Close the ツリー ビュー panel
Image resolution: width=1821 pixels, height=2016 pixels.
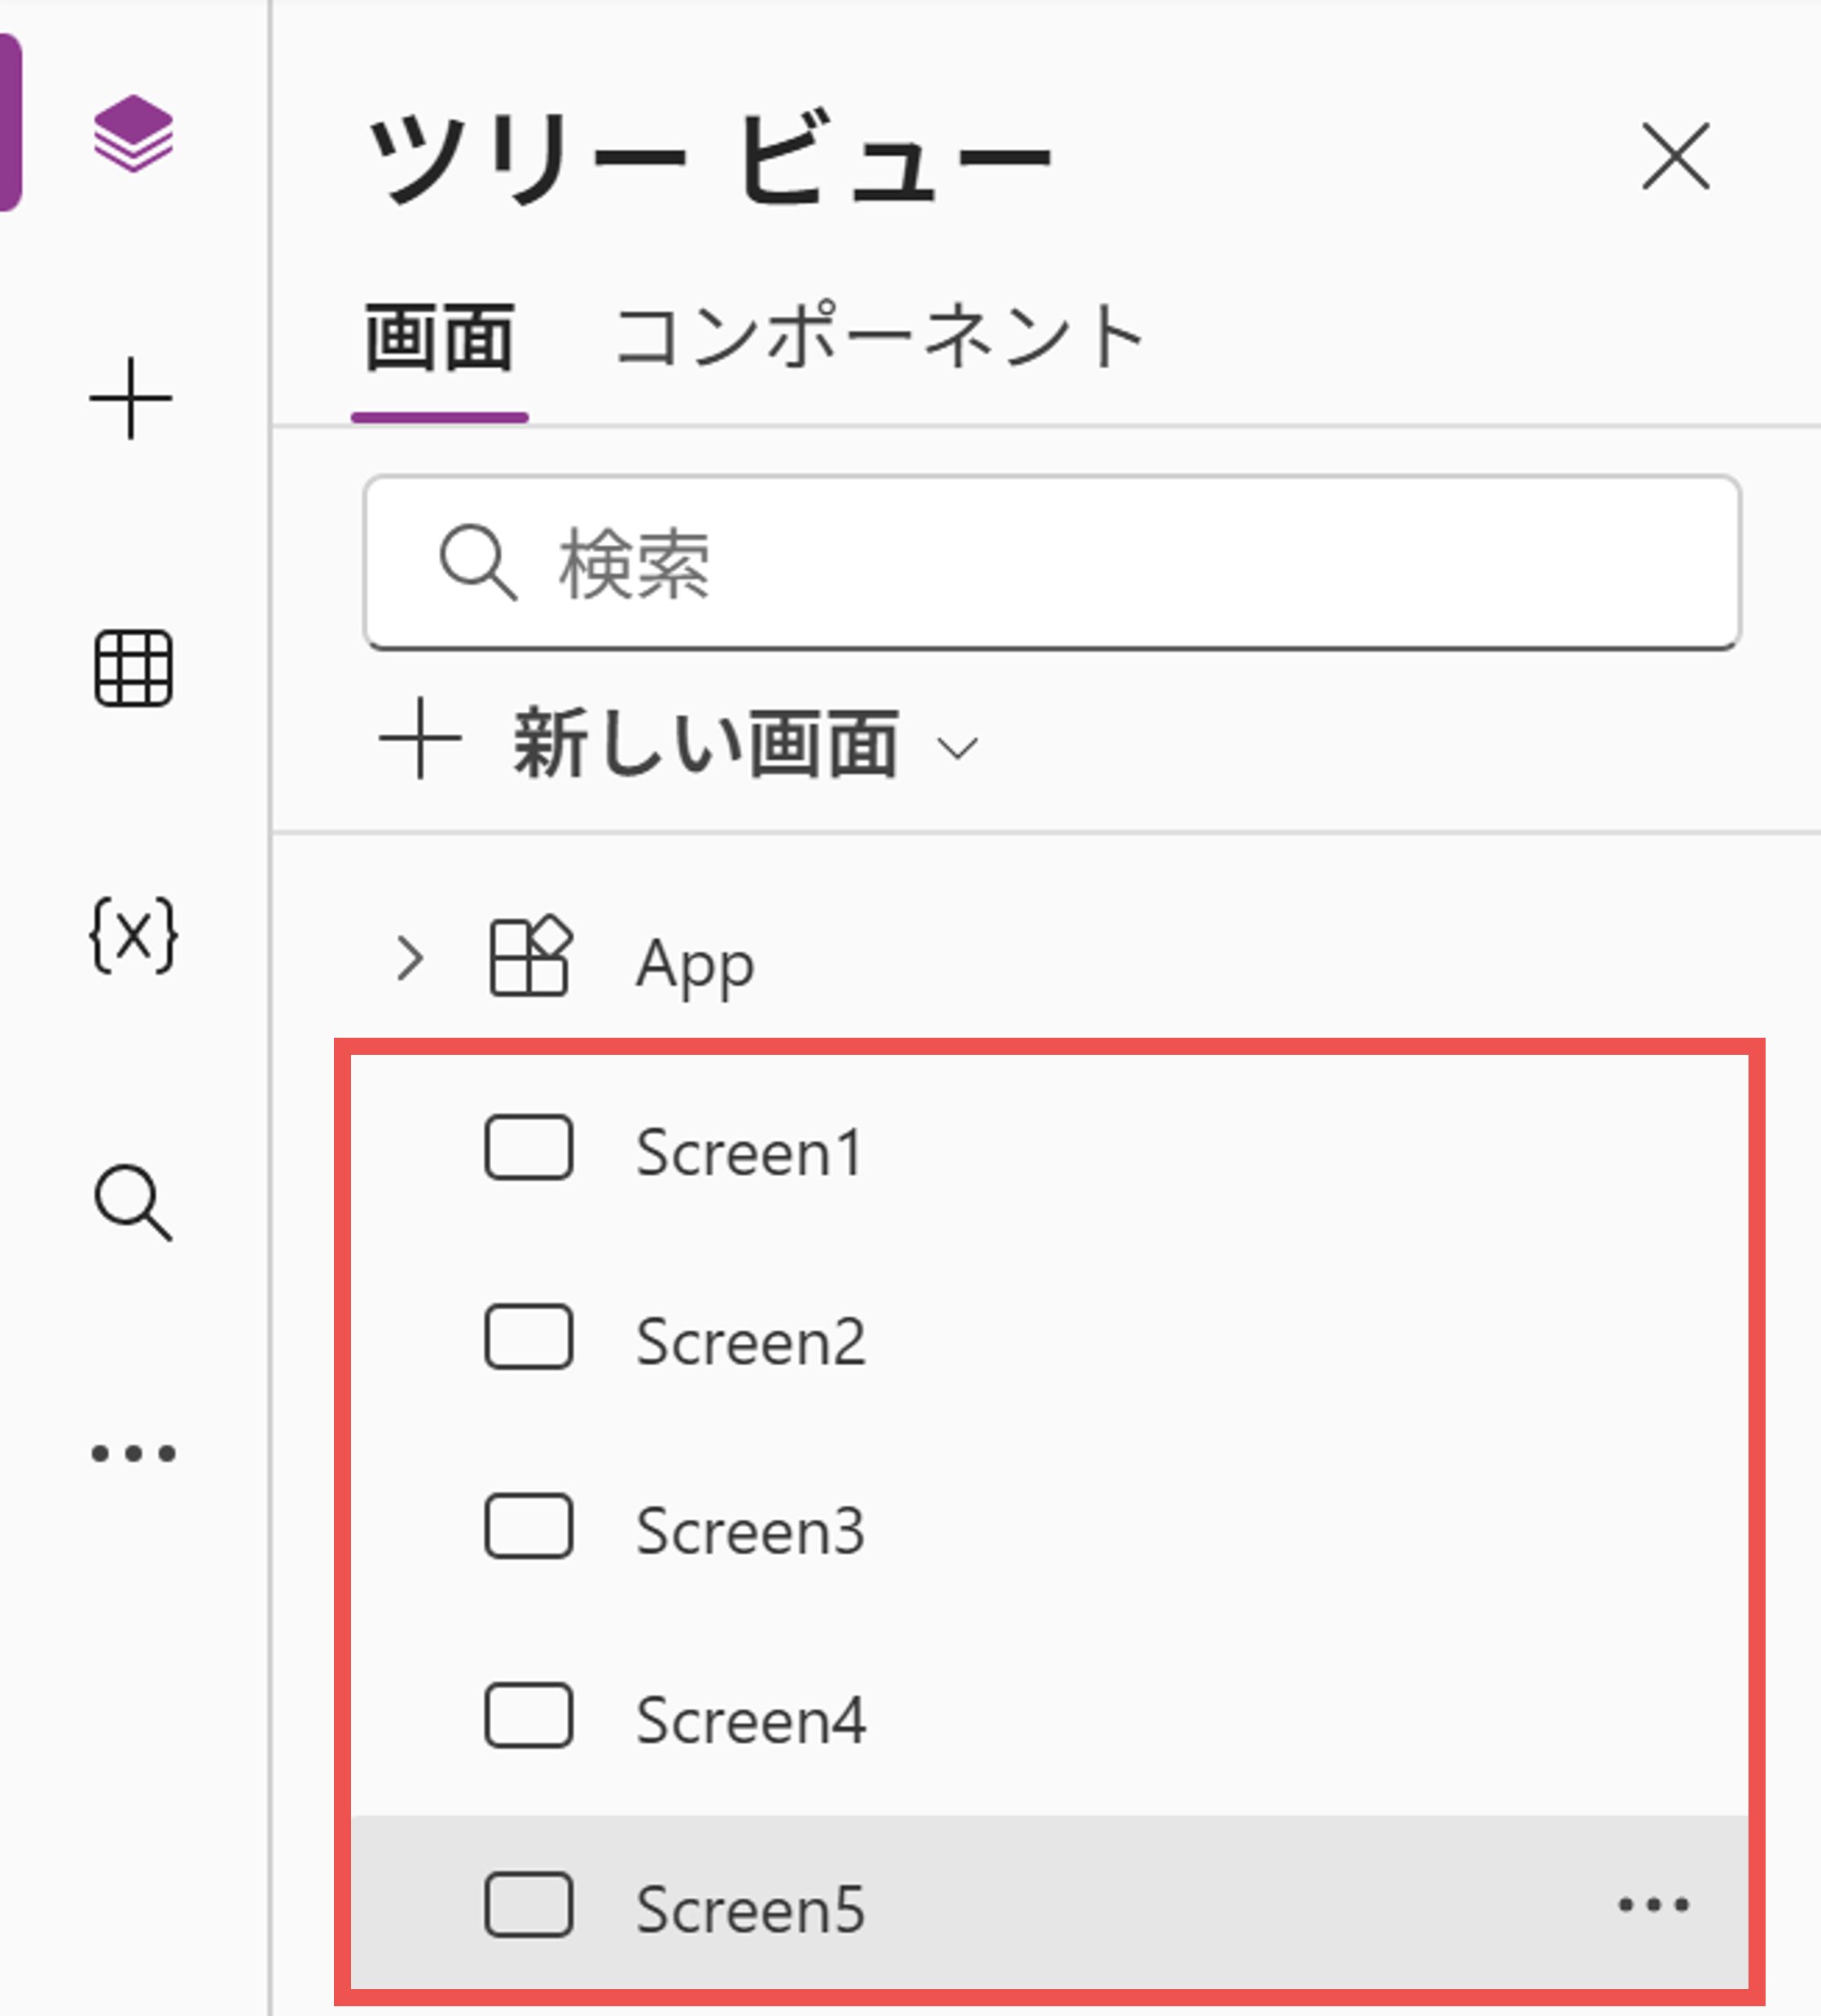click(1675, 157)
